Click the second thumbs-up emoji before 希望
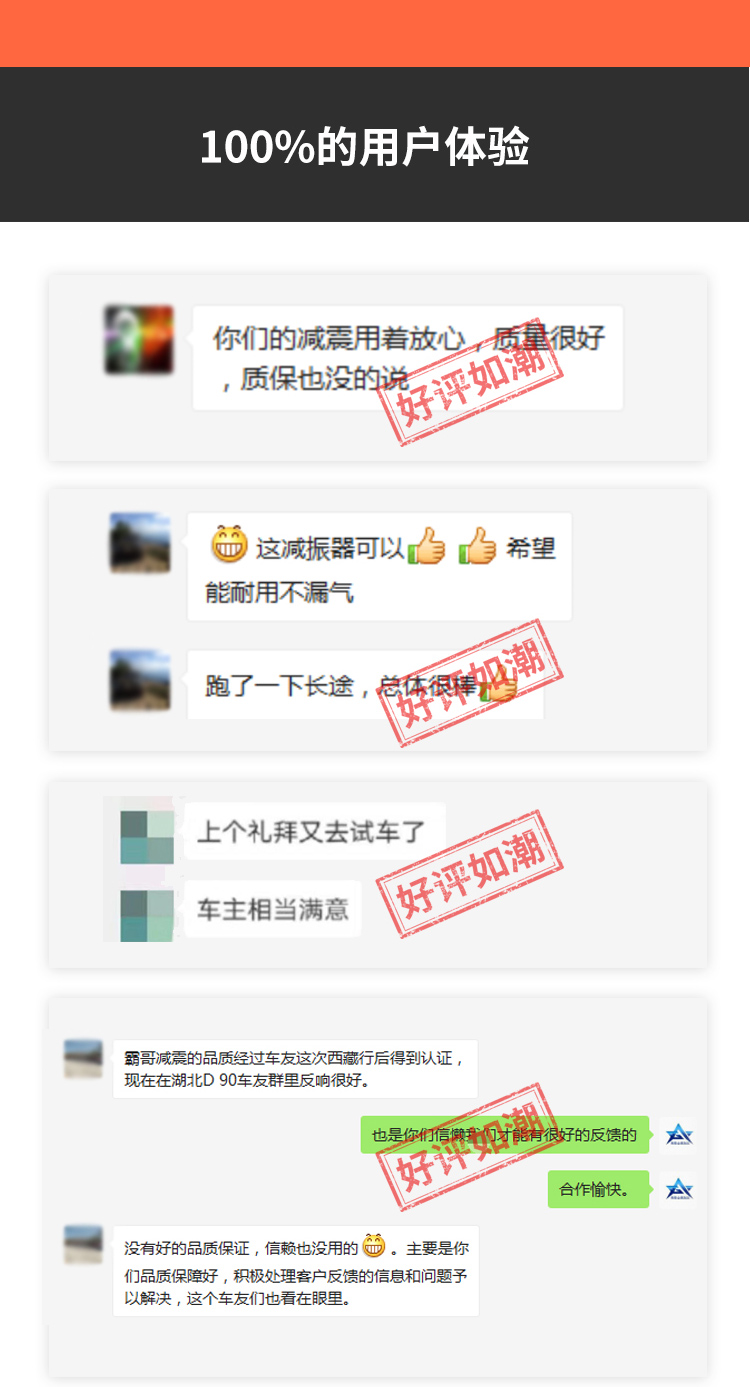The height and width of the screenshot is (1387, 750). [477, 546]
